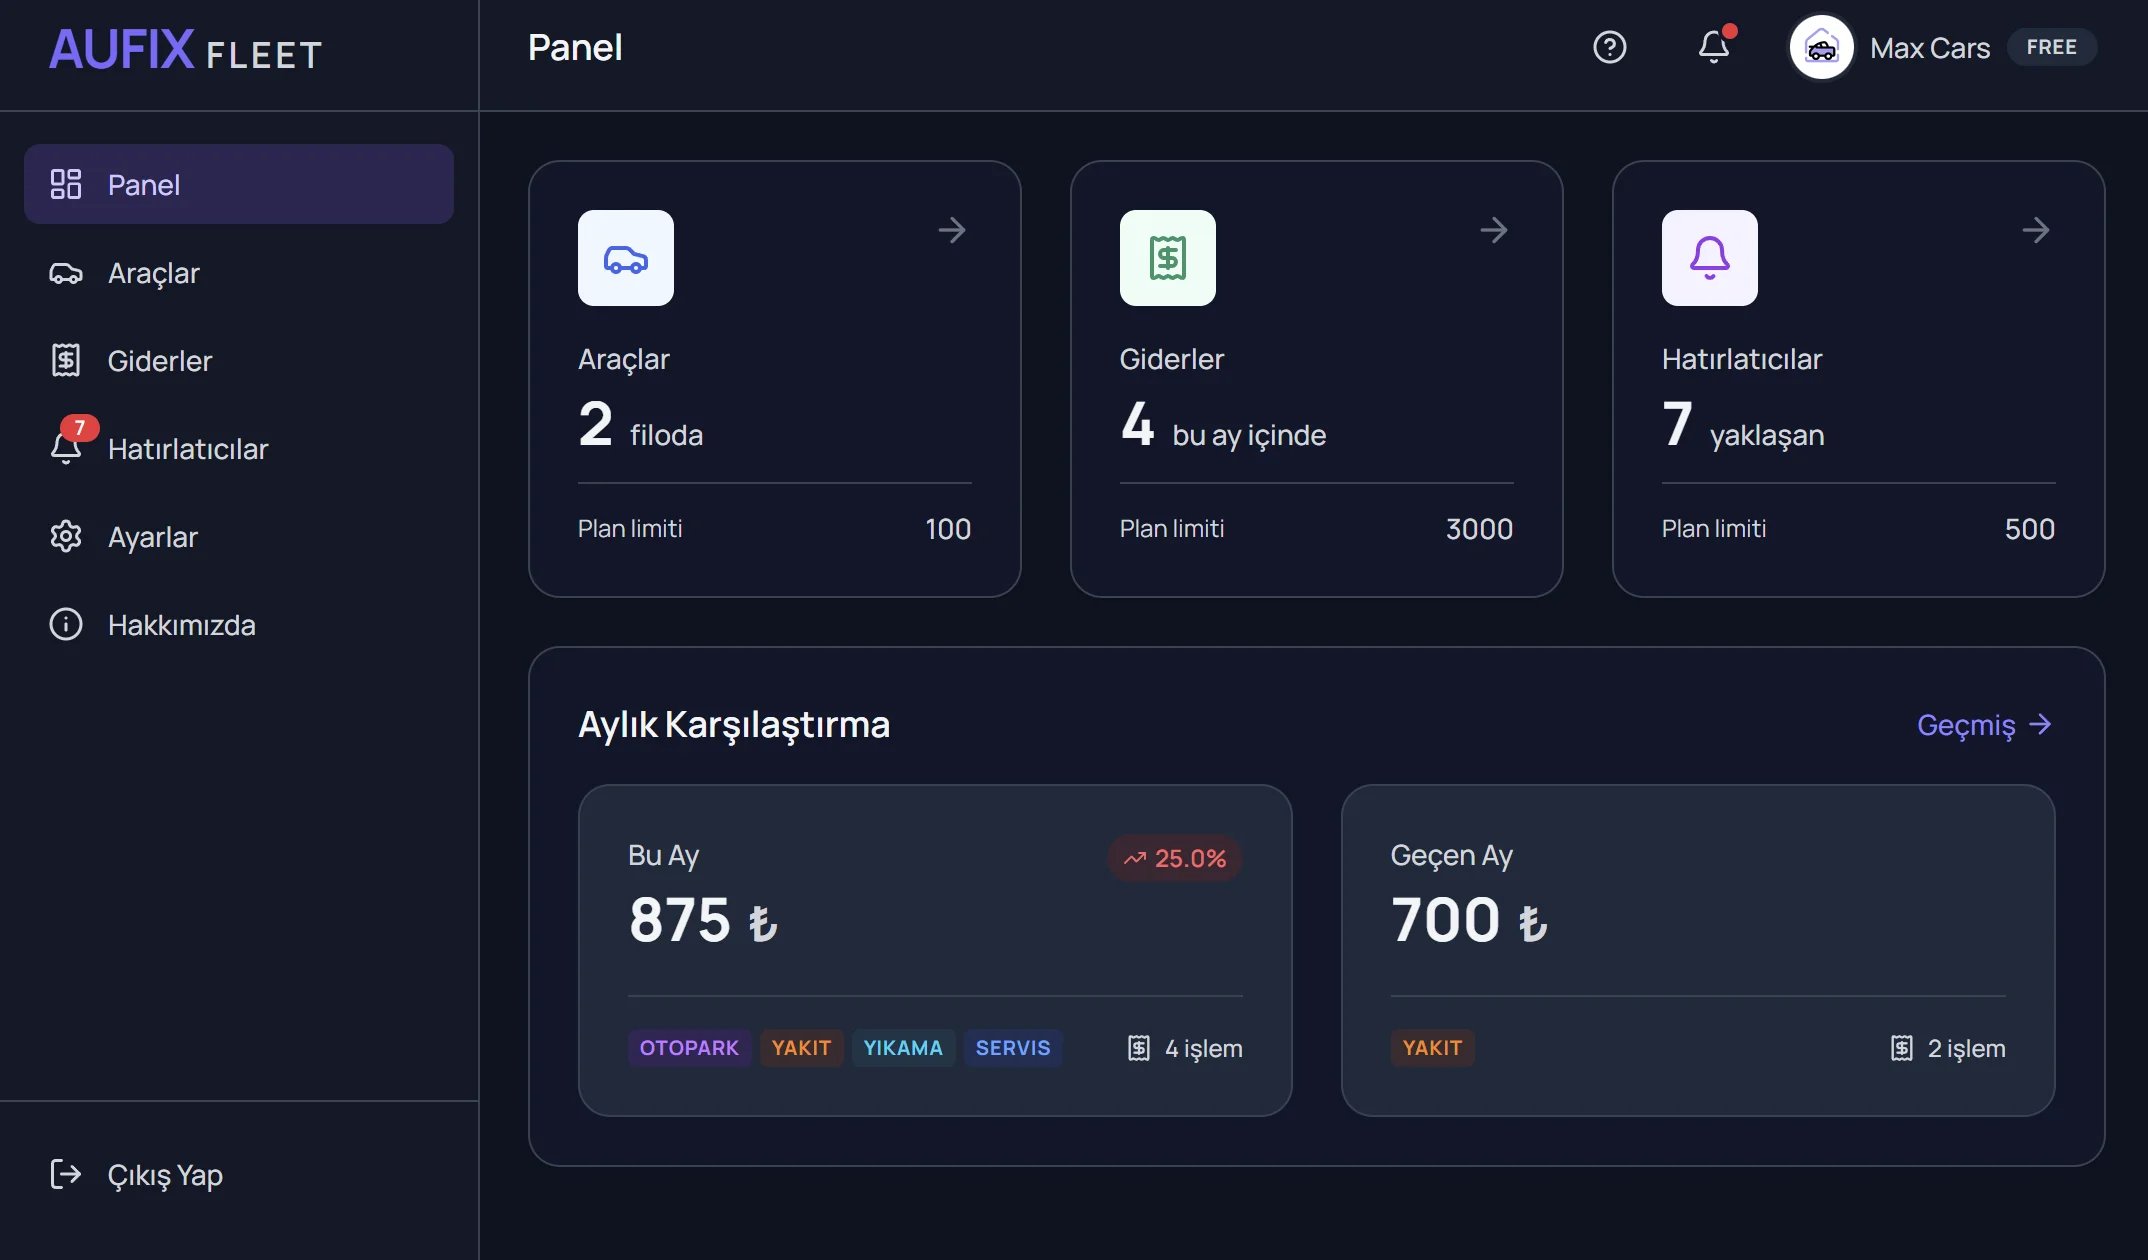Click the YAKIT tag in Bu Ay card
The height and width of the screenshot is (1260, 2148).
(x=801, y=1048)
